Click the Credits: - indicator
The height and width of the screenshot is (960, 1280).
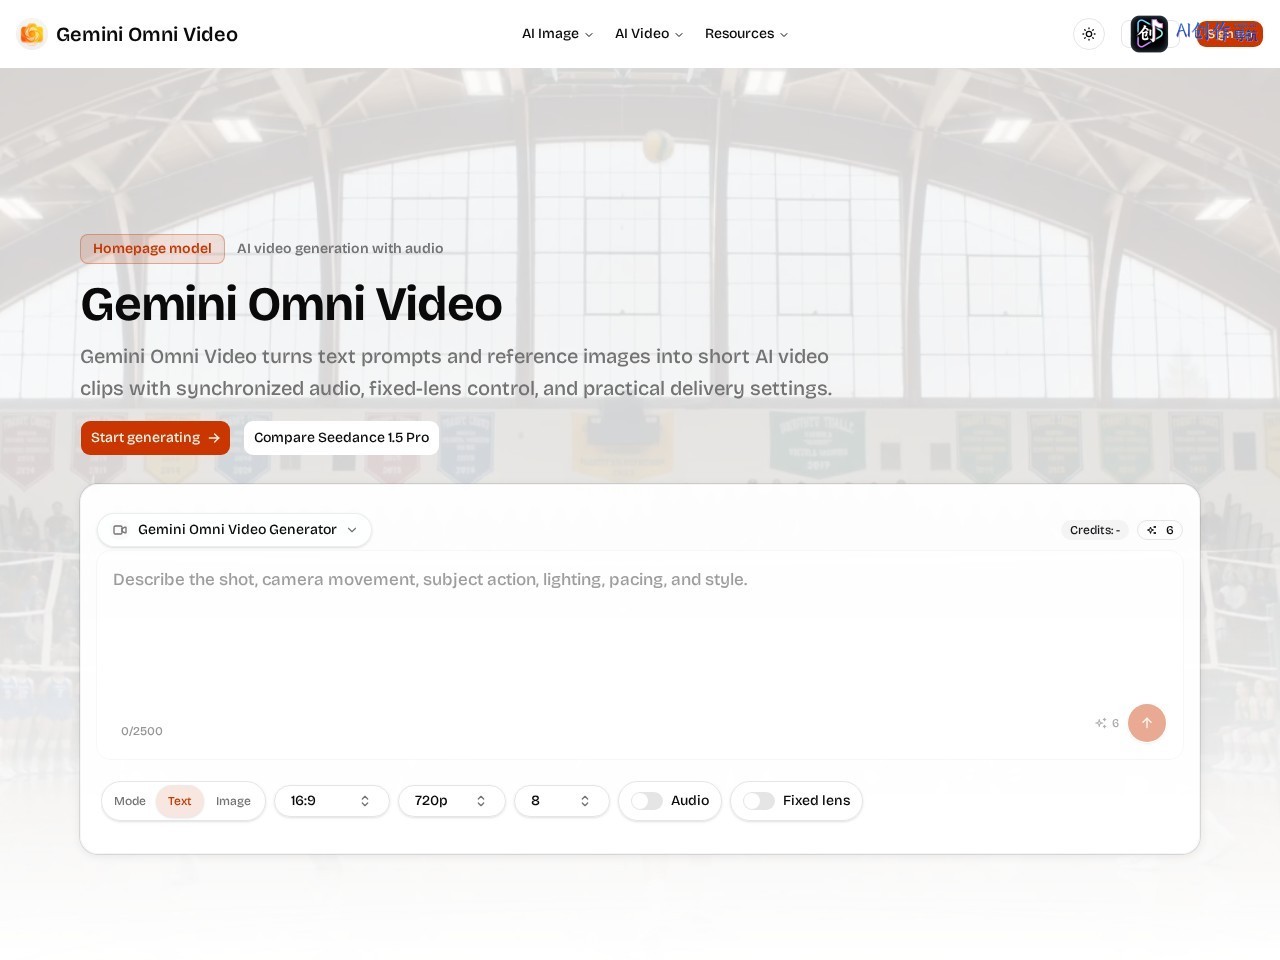[1095, 530]
